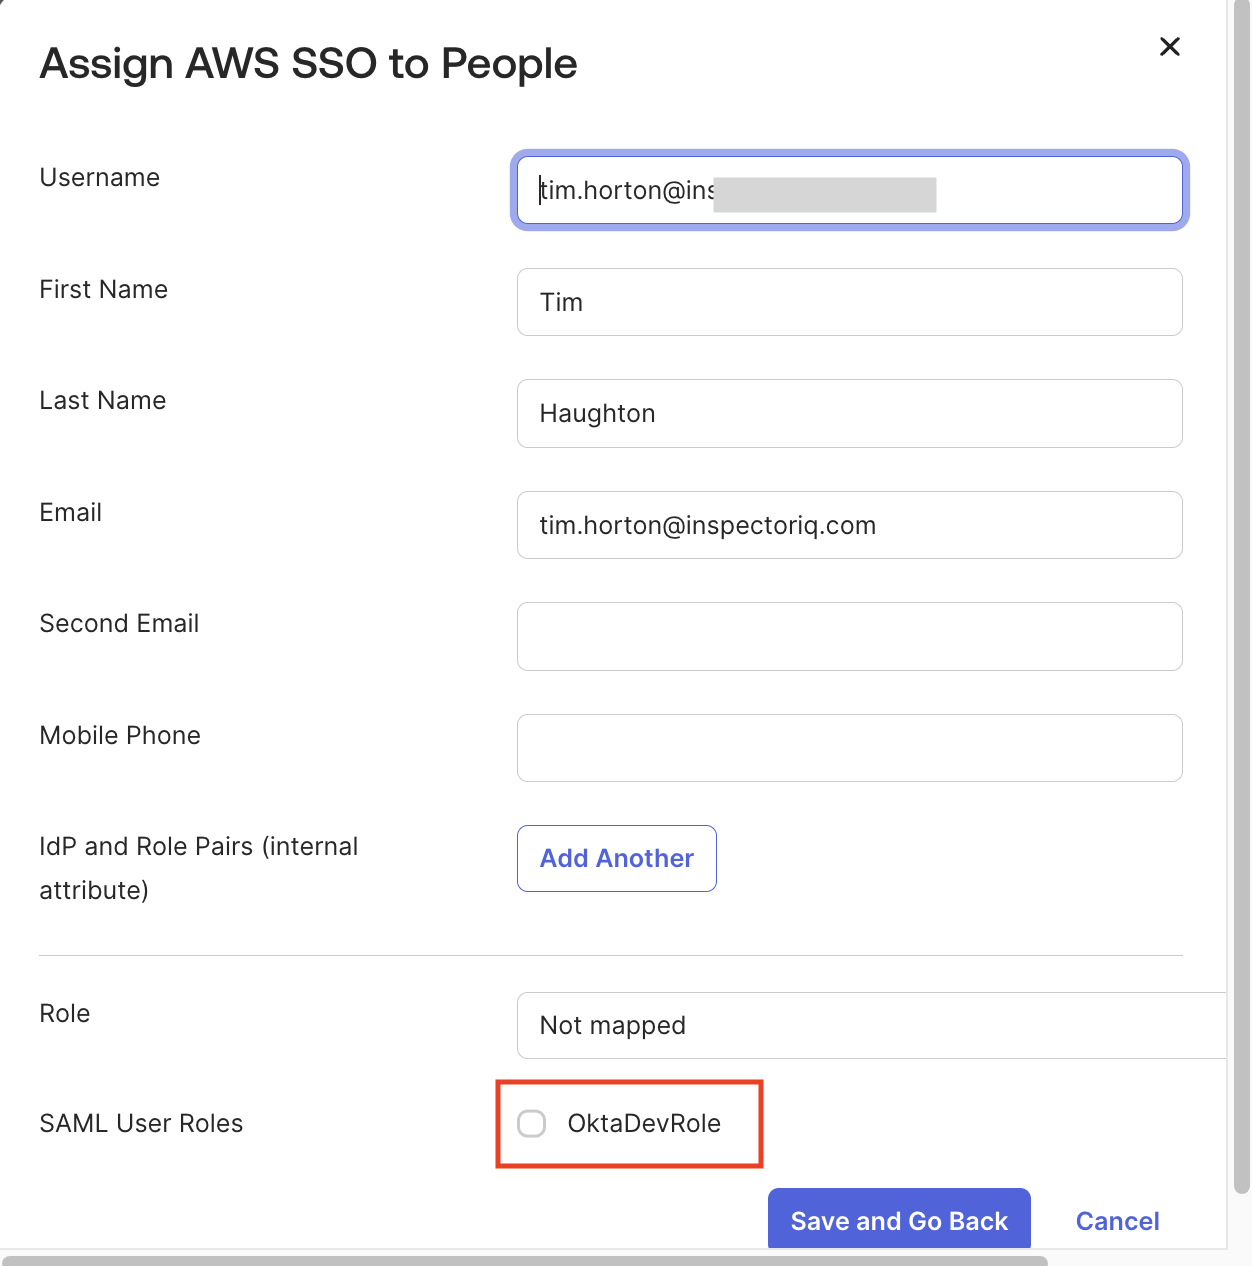Click the Second Email label
1252x1266 pixels.
[119, 623]
